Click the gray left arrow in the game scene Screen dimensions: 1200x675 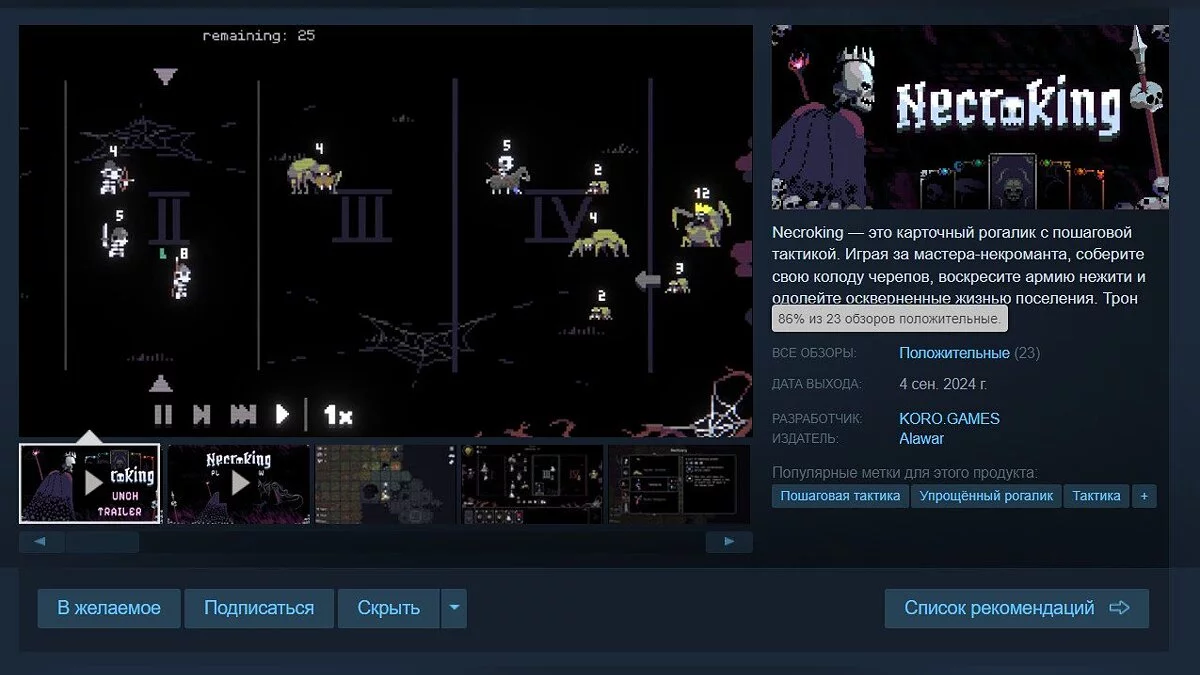tap(649, 280)
